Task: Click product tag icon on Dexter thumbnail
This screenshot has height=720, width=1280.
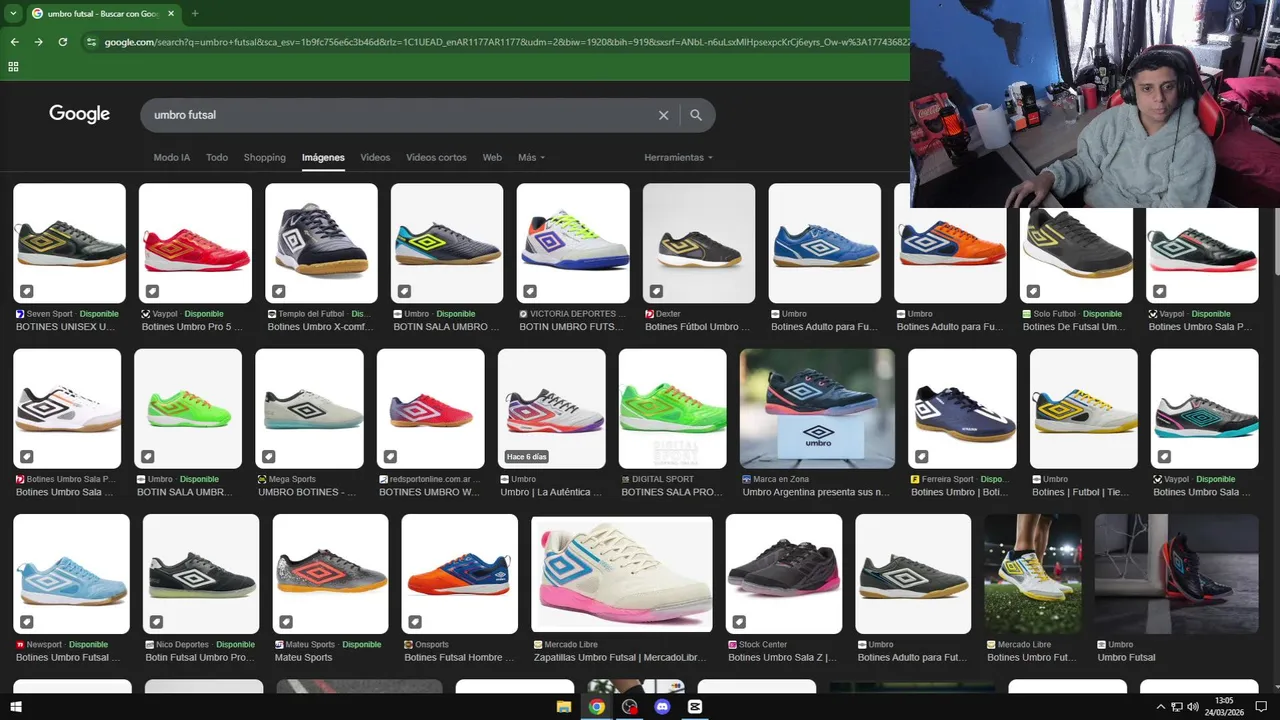Action: point(657,291)
